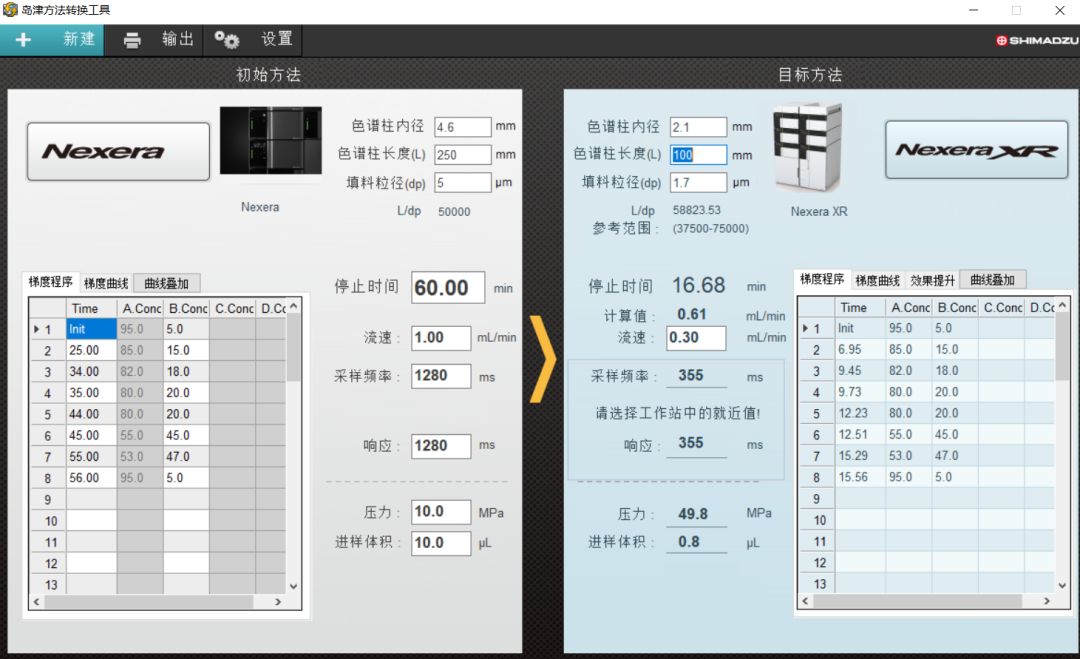1080x659 pixels.
Task: Click the gears icon for 设置
Action: point(227,40)
